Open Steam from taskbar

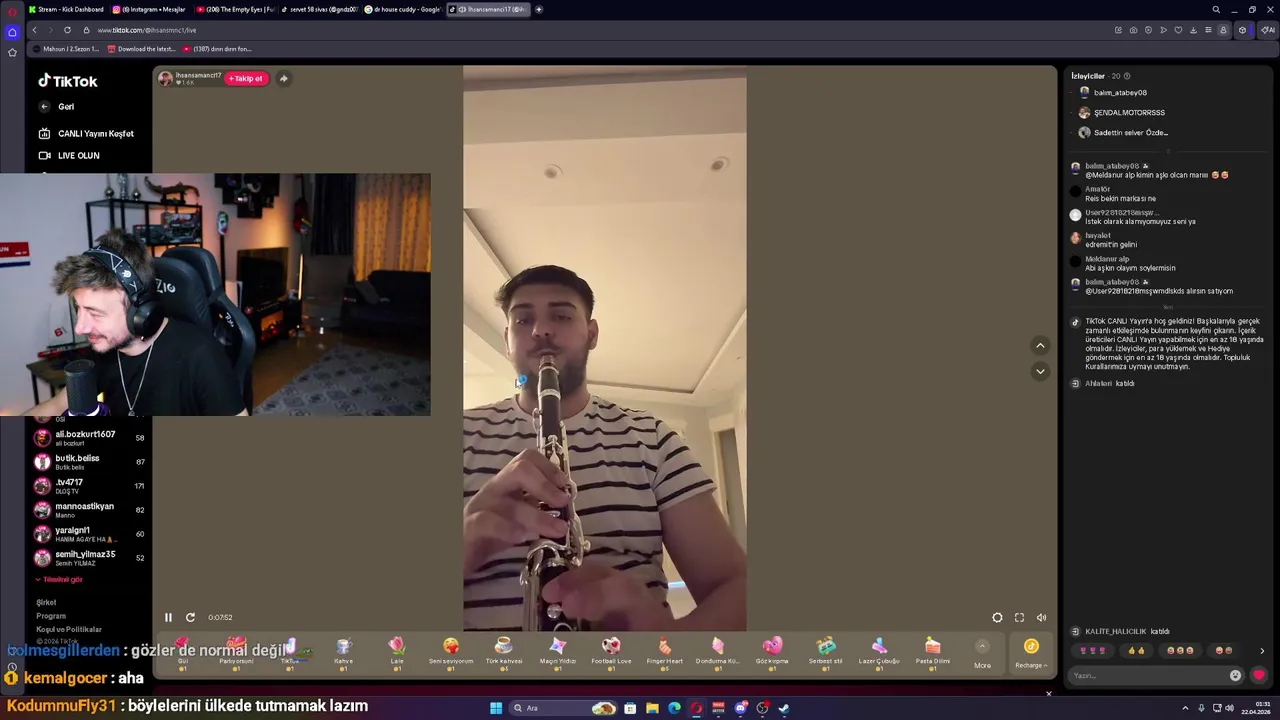(x=784, y=708)
